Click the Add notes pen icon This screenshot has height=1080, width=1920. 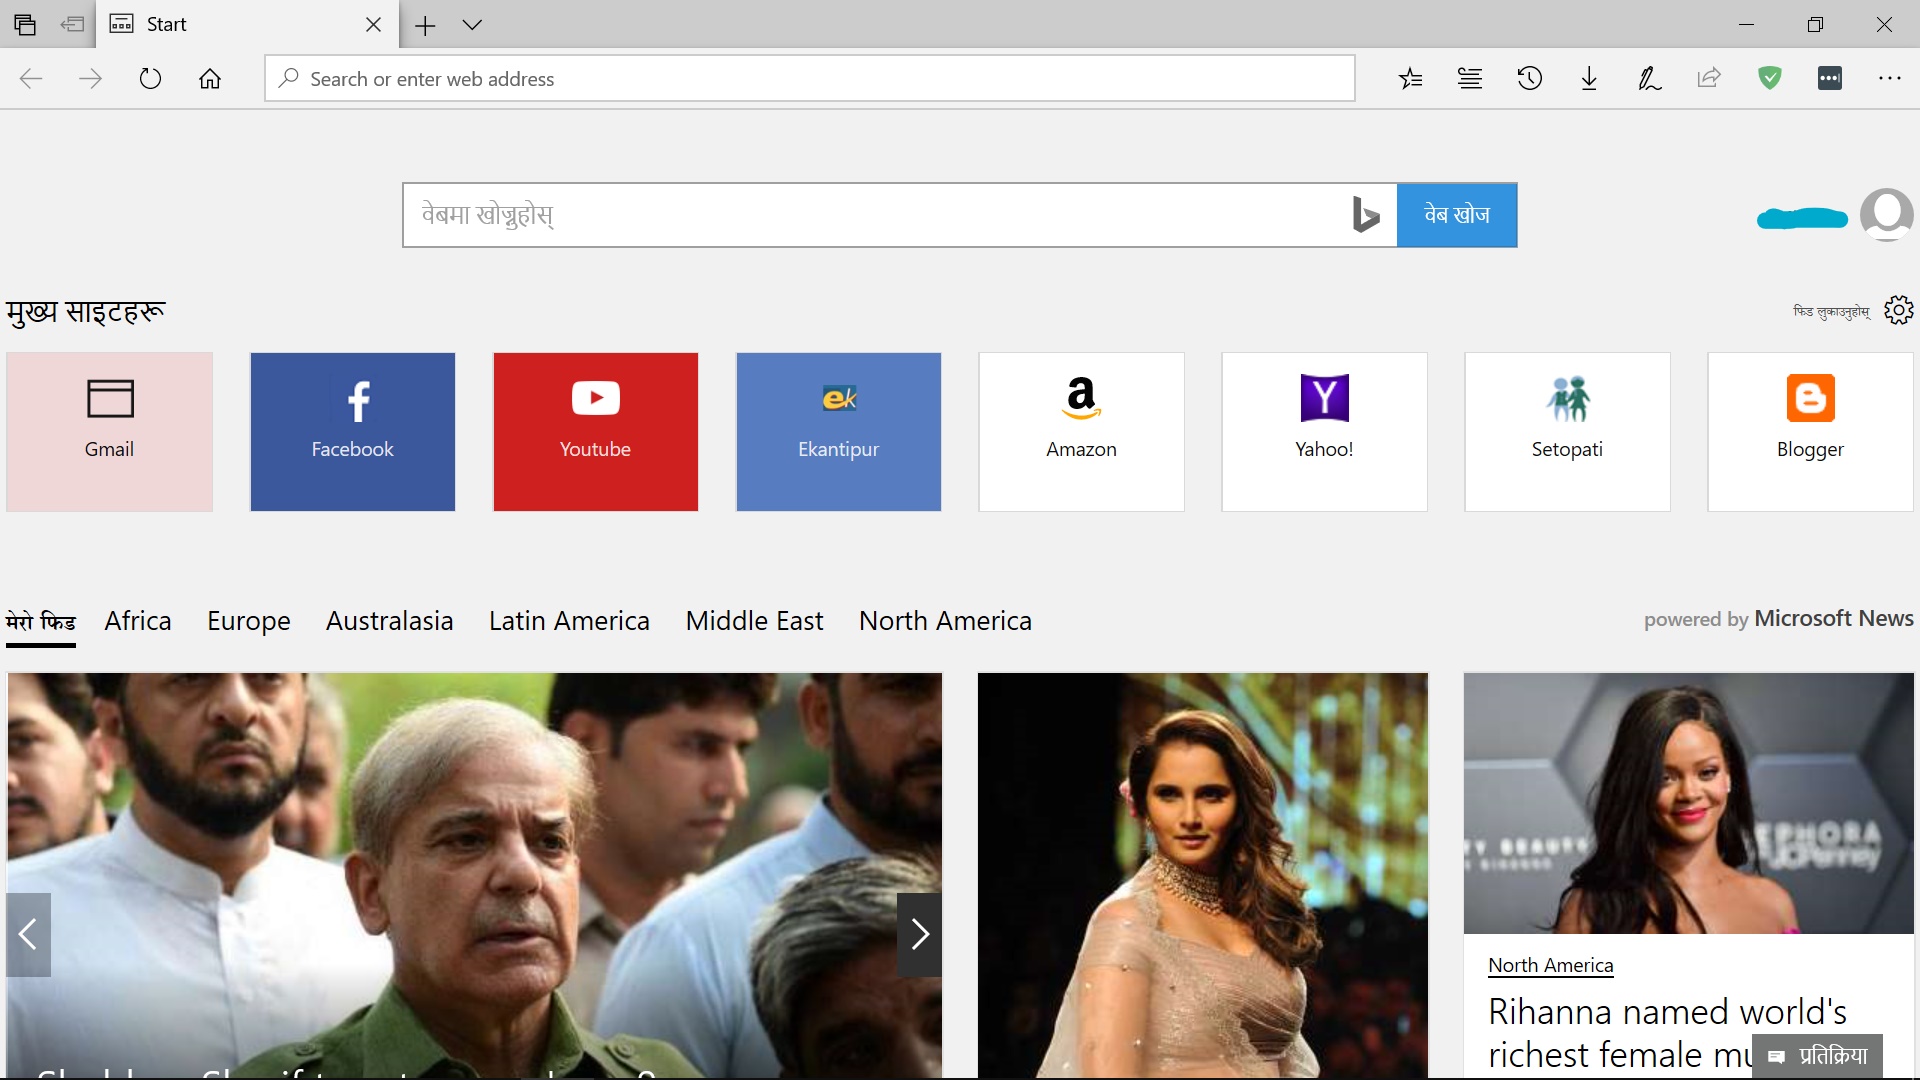tap(1650, 79)
